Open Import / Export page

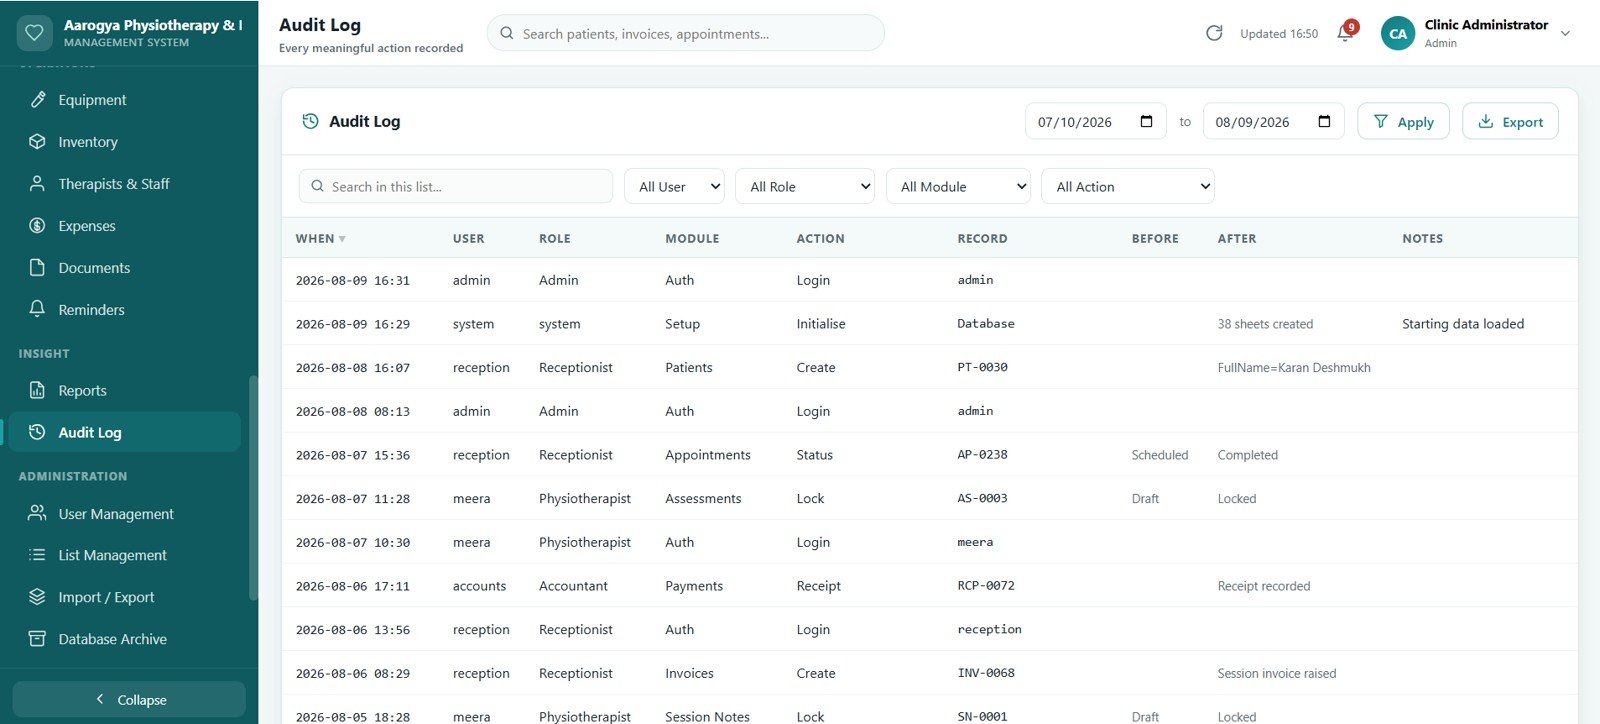point(124,597)
